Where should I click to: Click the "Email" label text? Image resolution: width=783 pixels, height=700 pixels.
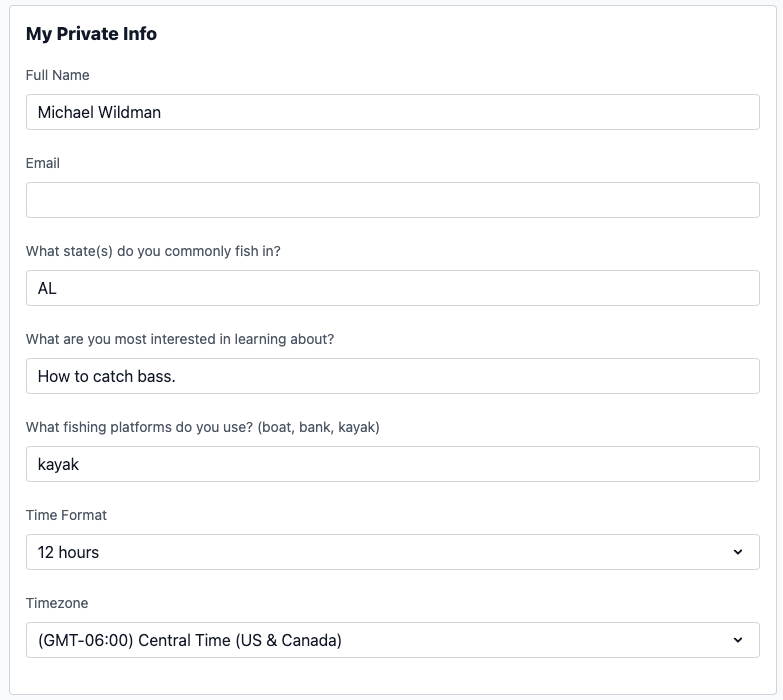(43, 163)
